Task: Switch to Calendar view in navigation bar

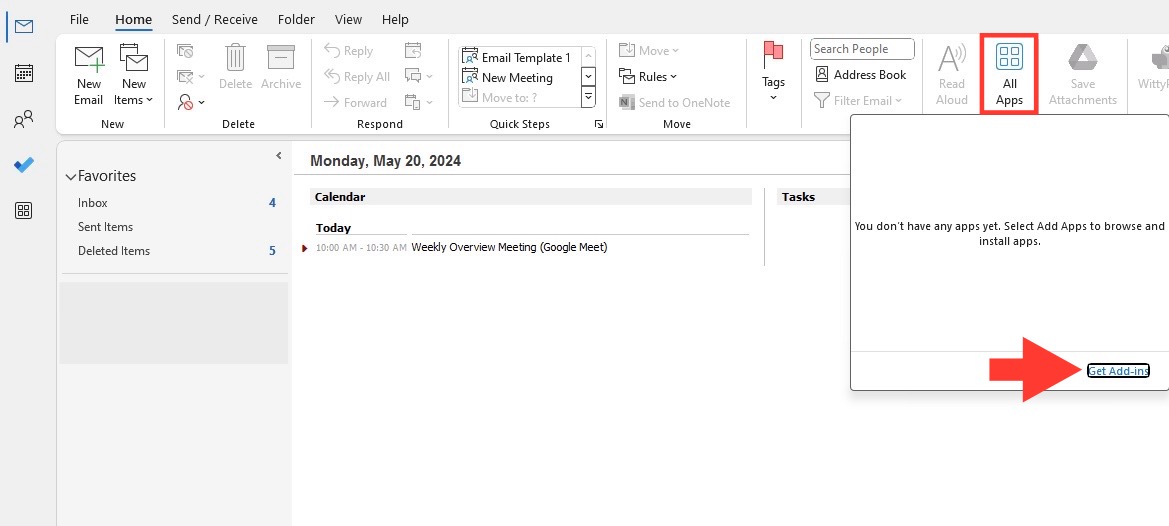Action: point(24,73)
